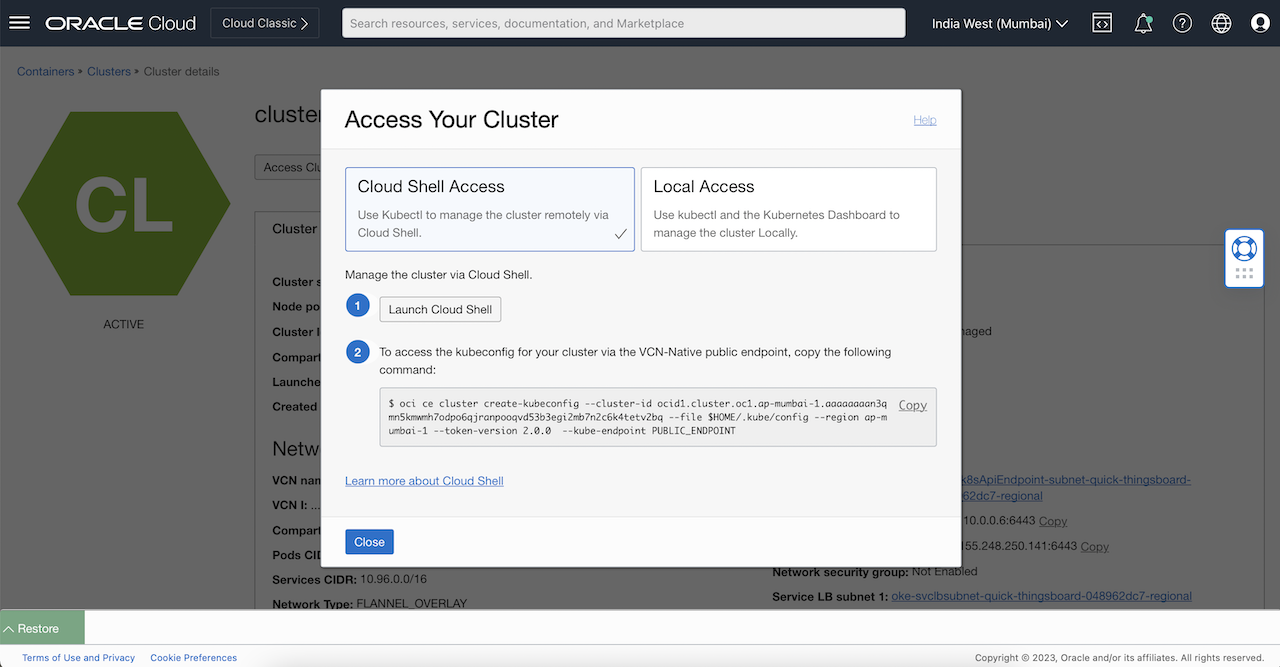Open Cloud Shell developer tools icon
Viewport: 1280px width, 667px height.
(x=1102, y=23)
